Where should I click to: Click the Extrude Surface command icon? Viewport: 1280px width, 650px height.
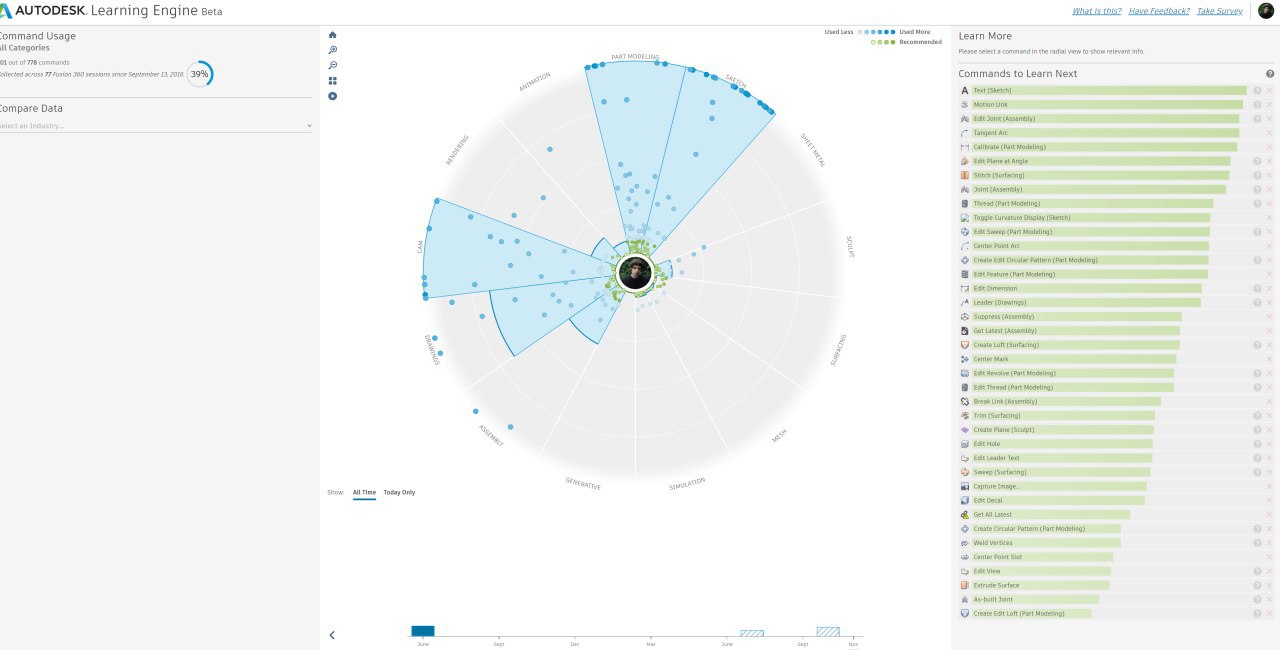[965, 585]
